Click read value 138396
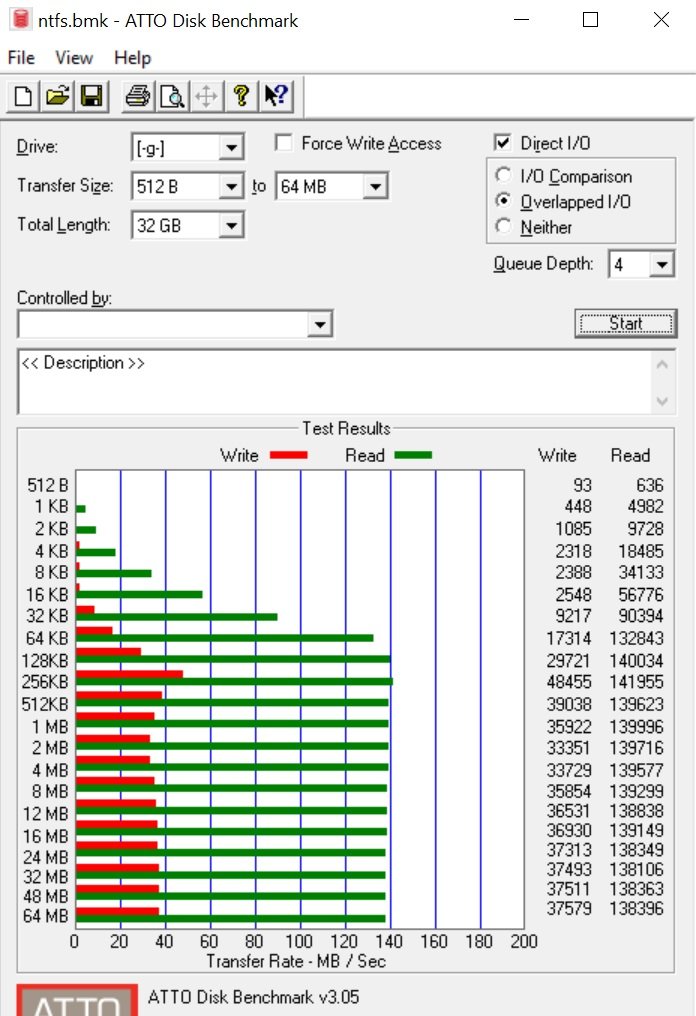Screen dimensions: 696x1016 click(x=636, y=908)
